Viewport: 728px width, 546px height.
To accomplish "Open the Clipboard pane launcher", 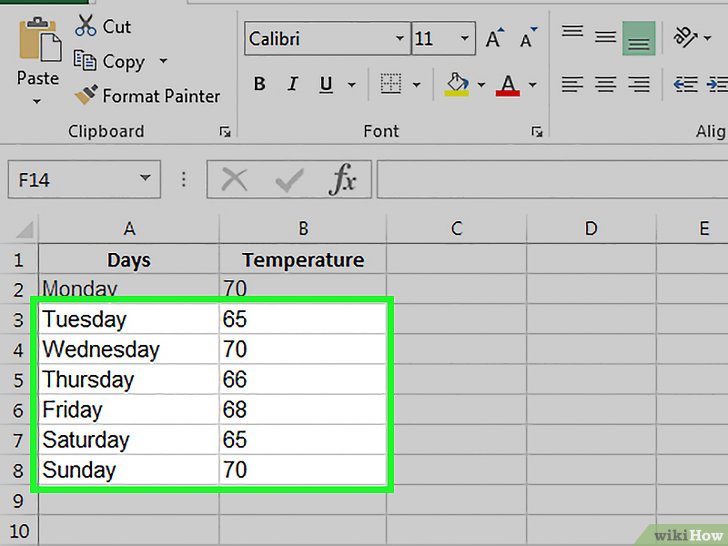I will pos(225,131).
